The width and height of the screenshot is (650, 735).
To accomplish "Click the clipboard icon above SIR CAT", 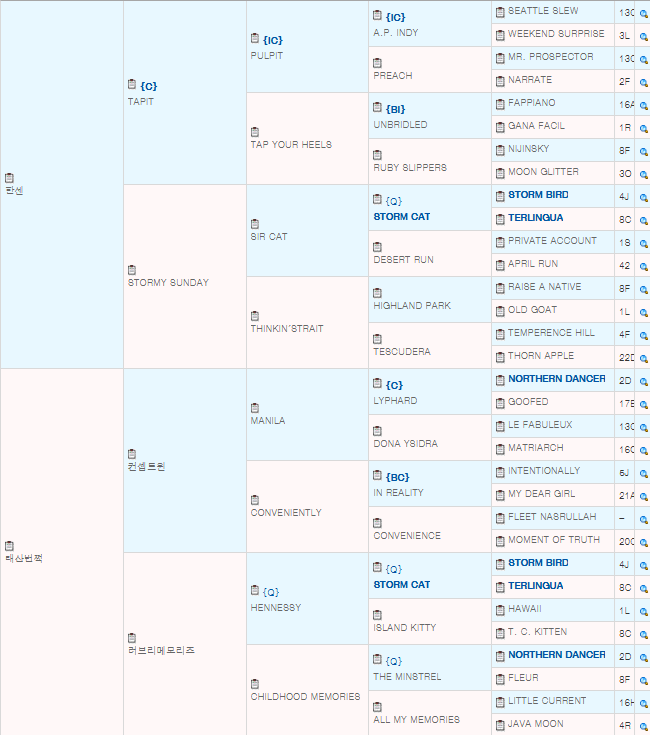I will (254, 224).
